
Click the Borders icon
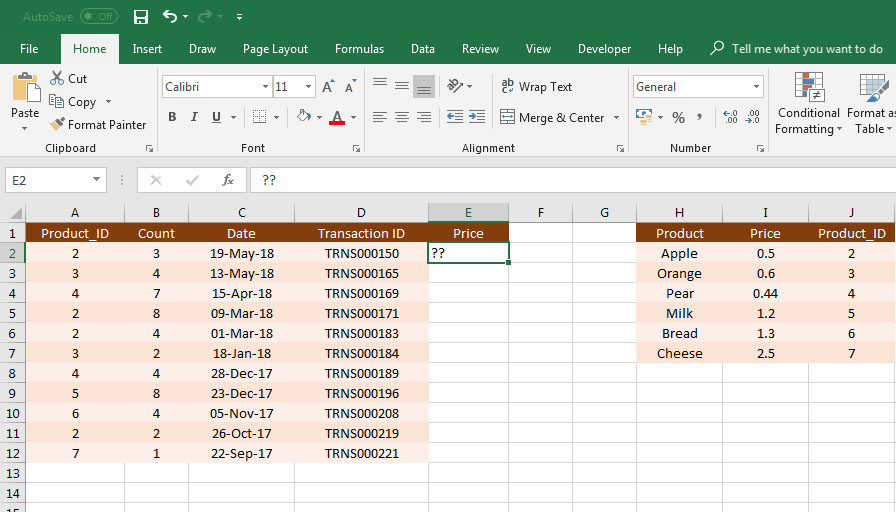click(259, 117)
